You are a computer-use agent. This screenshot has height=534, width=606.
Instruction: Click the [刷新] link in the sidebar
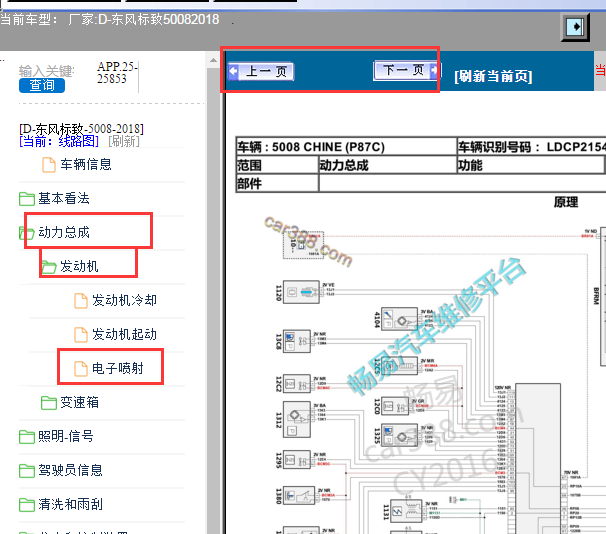coord(124,141)
